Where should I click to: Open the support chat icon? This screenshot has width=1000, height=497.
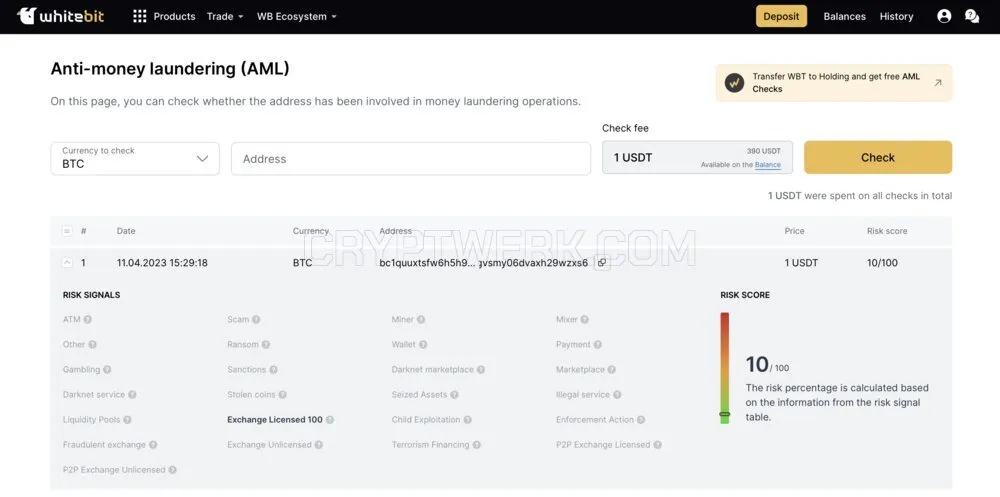tap(972, 17)
